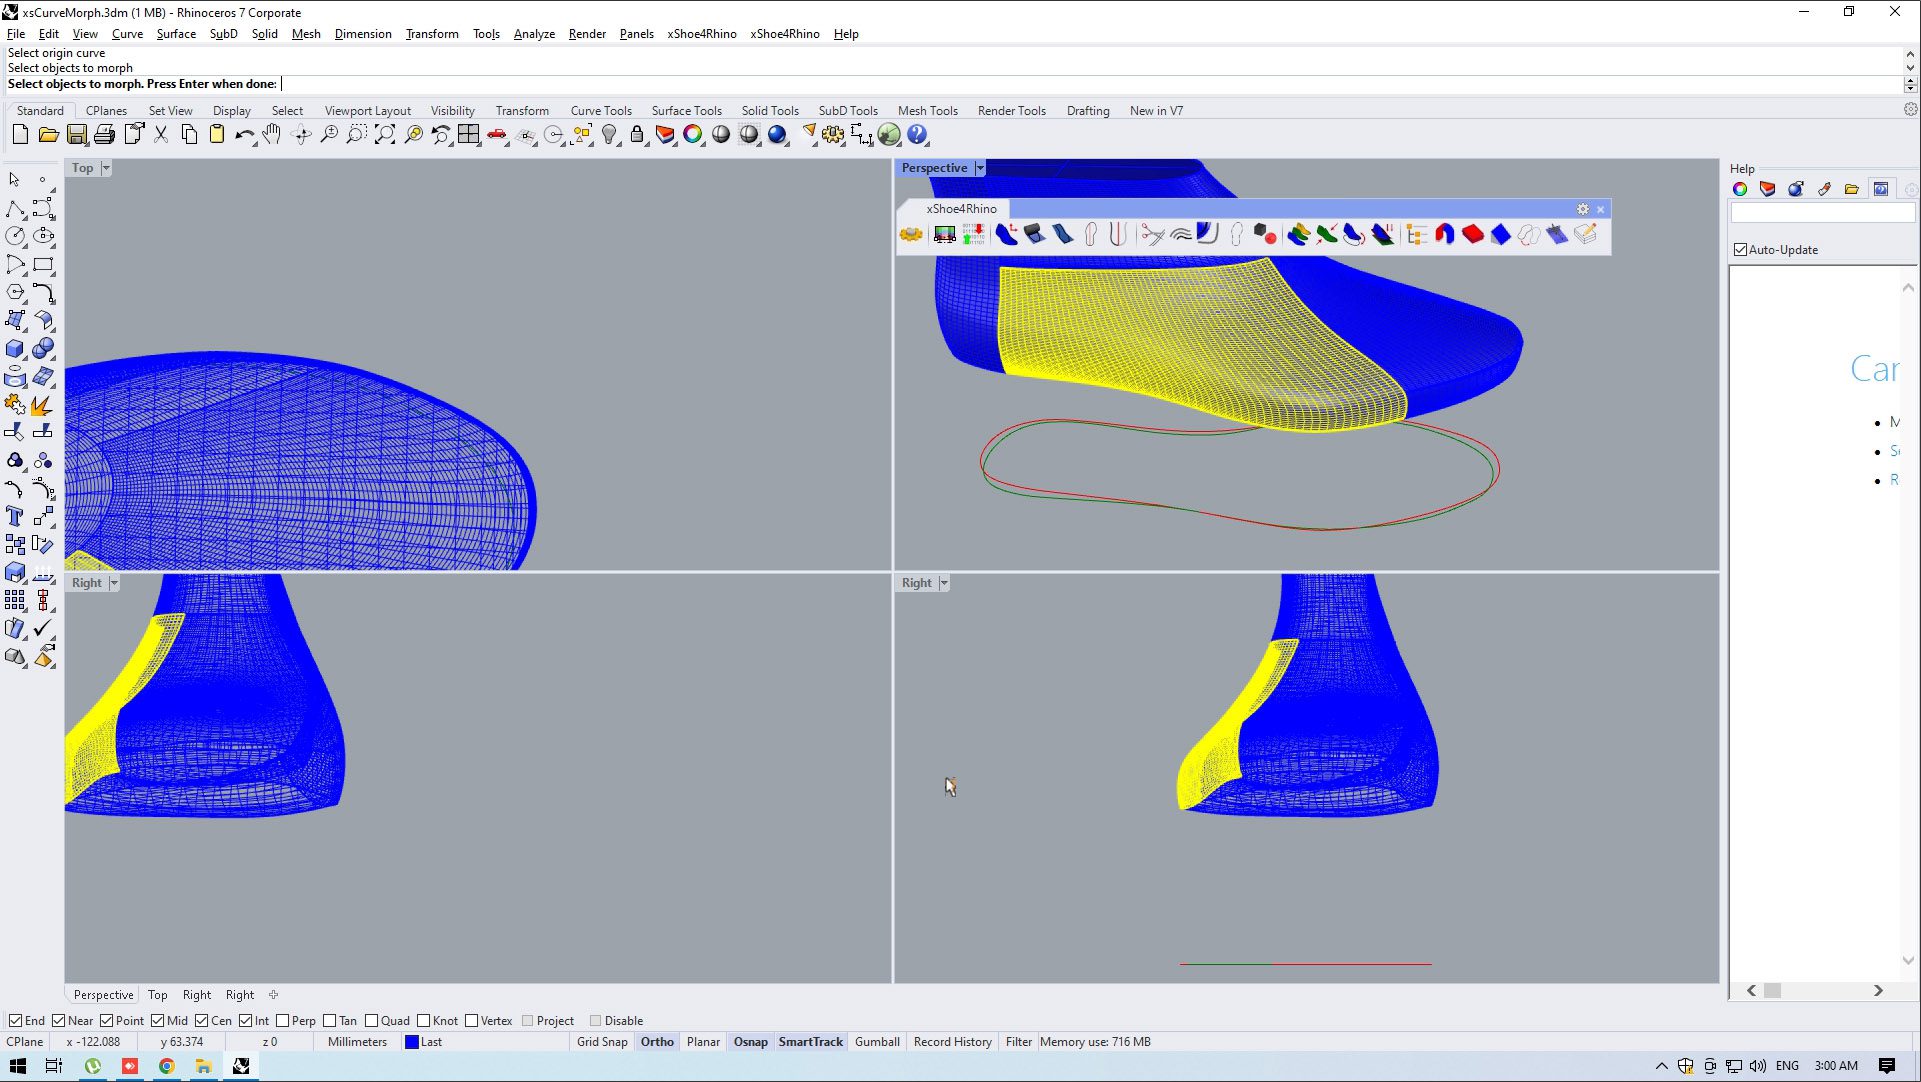Screen dimensions: 1921x1082
Task: Open the Analyze menu
Action: (x=534, y=34)
